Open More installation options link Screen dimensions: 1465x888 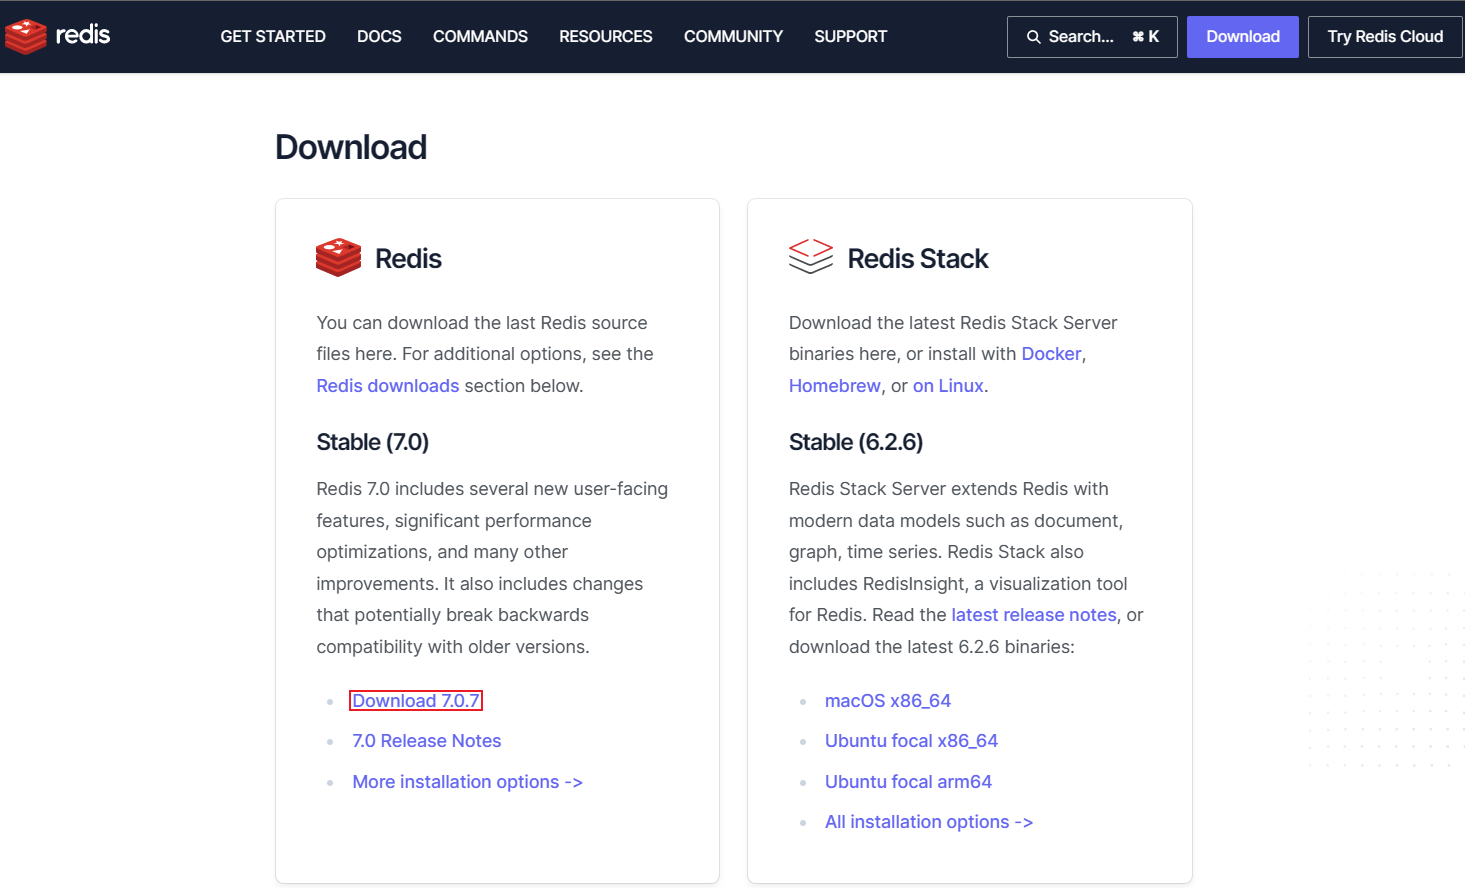pos(467,782)
